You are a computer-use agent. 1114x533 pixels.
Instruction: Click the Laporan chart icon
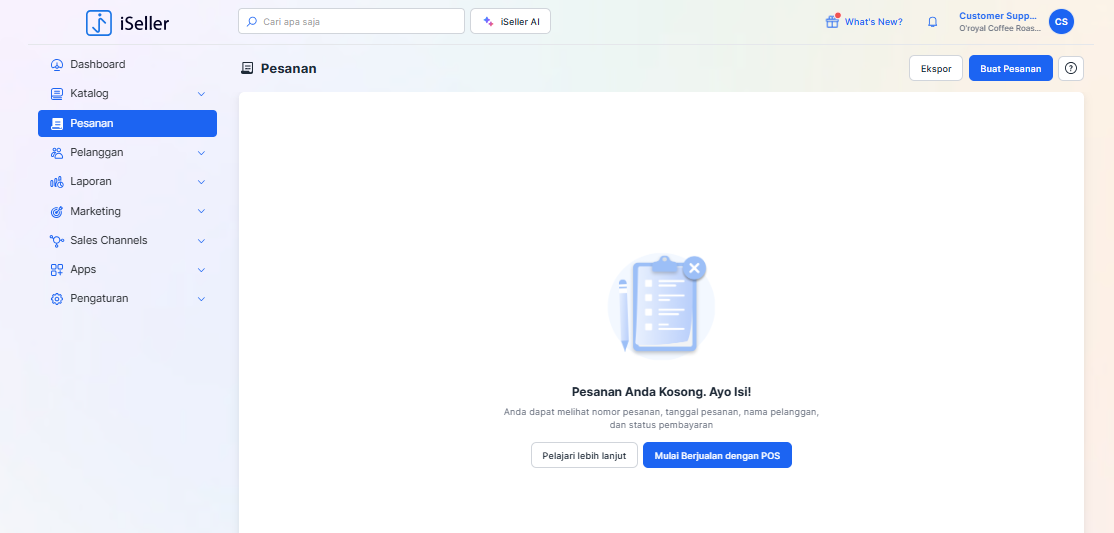57,182
